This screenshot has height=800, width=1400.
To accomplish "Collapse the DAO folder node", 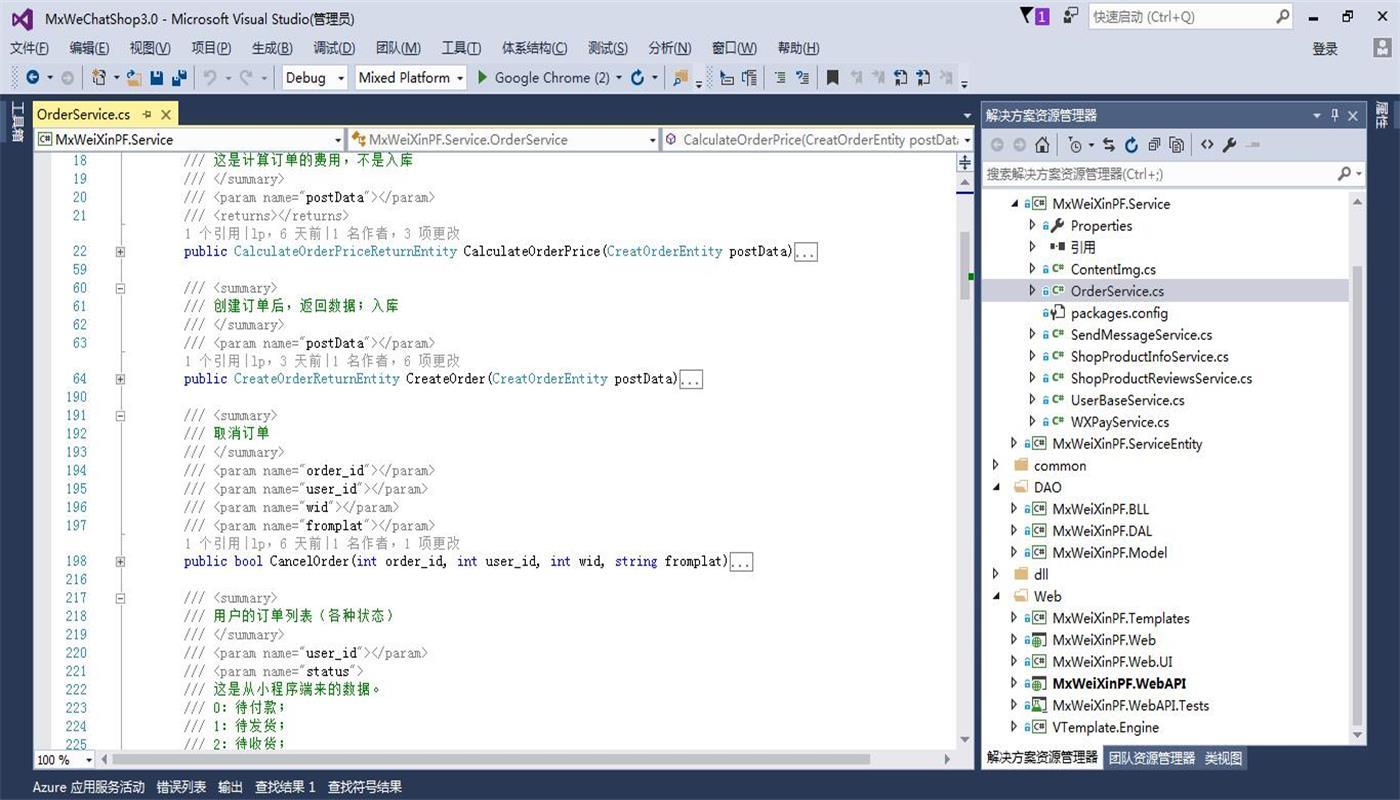I will pyautogui.click(x=995, y=487).
